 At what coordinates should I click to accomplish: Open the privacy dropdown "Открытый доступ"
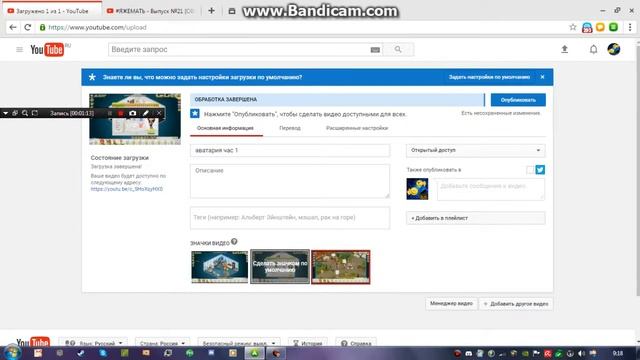point(475,150)
